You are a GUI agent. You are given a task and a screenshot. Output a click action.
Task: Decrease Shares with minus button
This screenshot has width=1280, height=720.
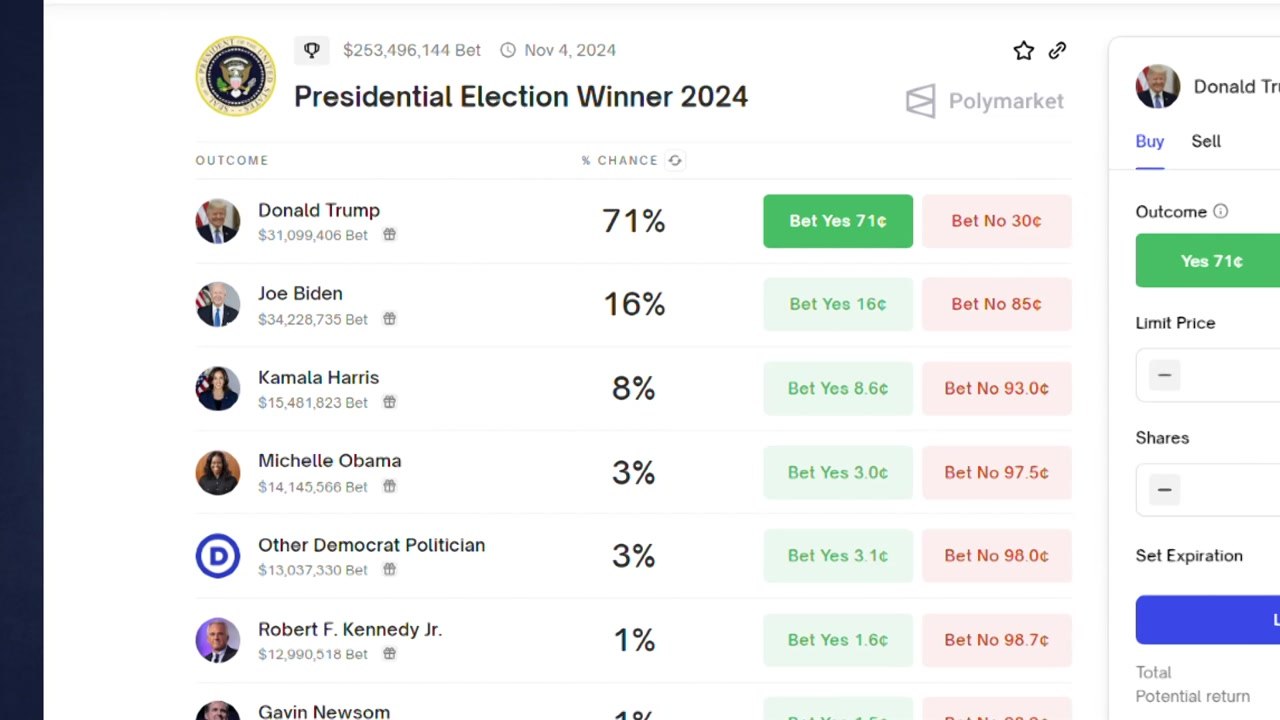point(1164,489)
